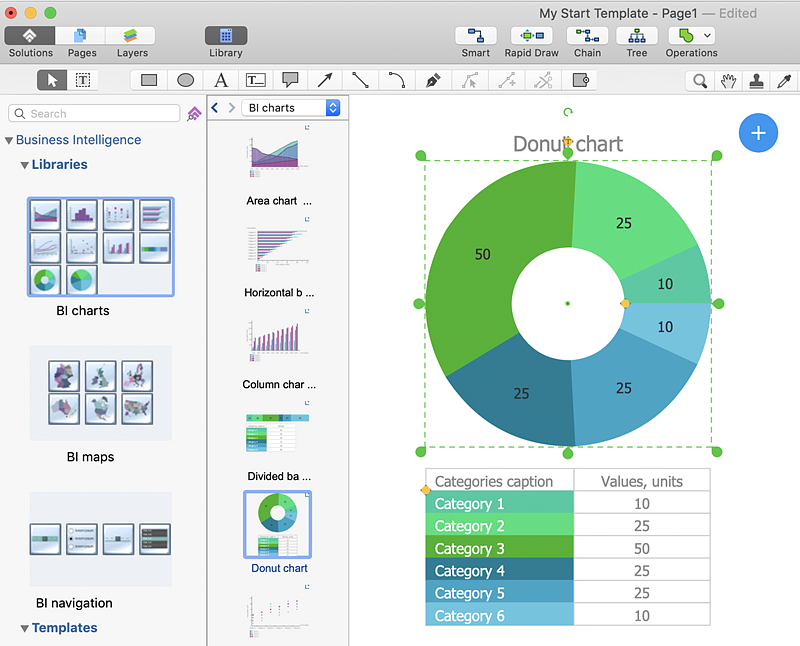Go to previous library with back chevron

pos(215,108)
